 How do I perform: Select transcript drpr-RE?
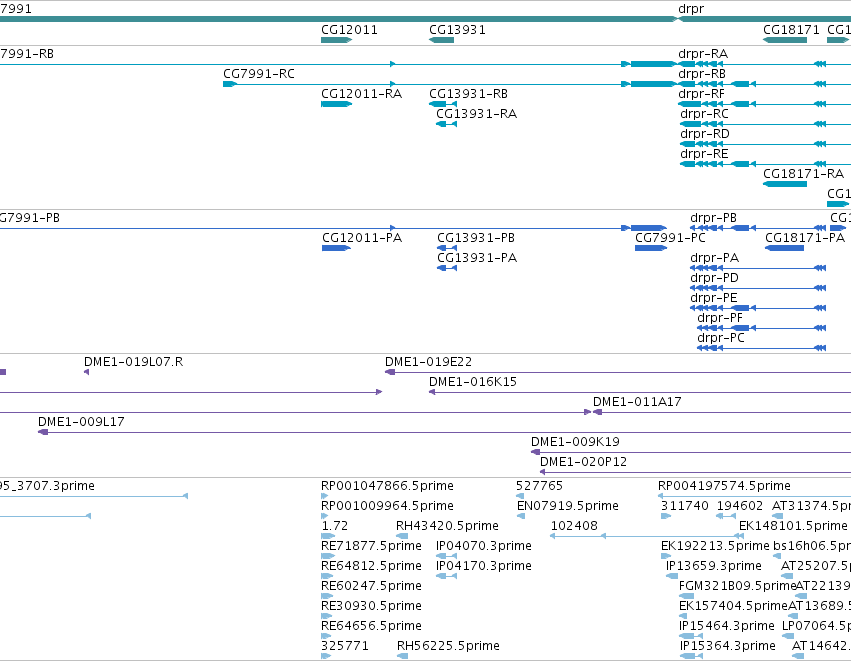coord(704,154)
